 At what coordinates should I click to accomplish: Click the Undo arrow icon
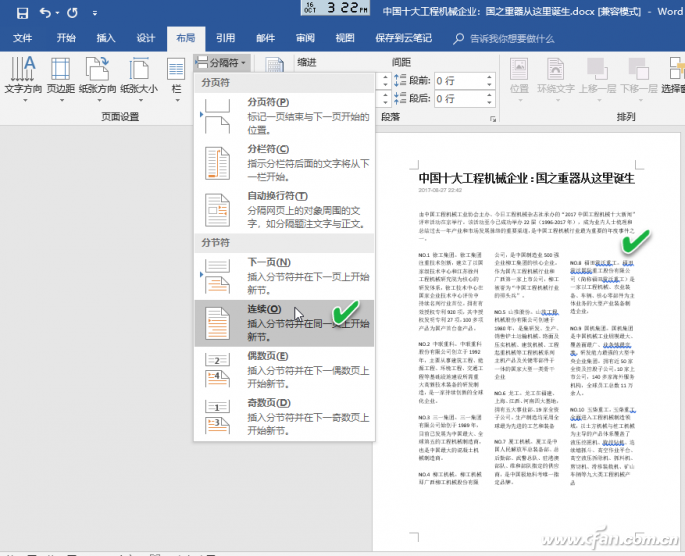point(45,13)
